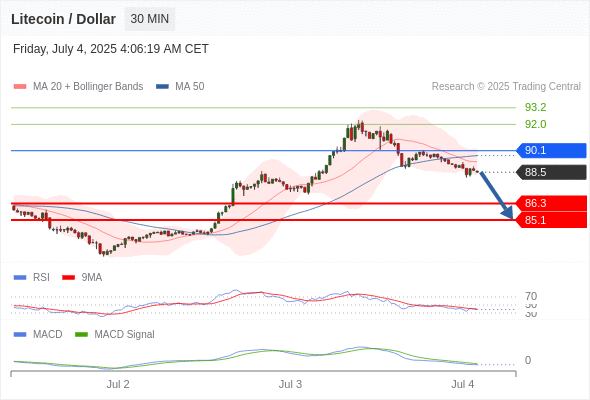Click the green MACD Signal legend swatch
Image resolution: width=590 pixels, height=400 pixels.
tap(81, 335)
